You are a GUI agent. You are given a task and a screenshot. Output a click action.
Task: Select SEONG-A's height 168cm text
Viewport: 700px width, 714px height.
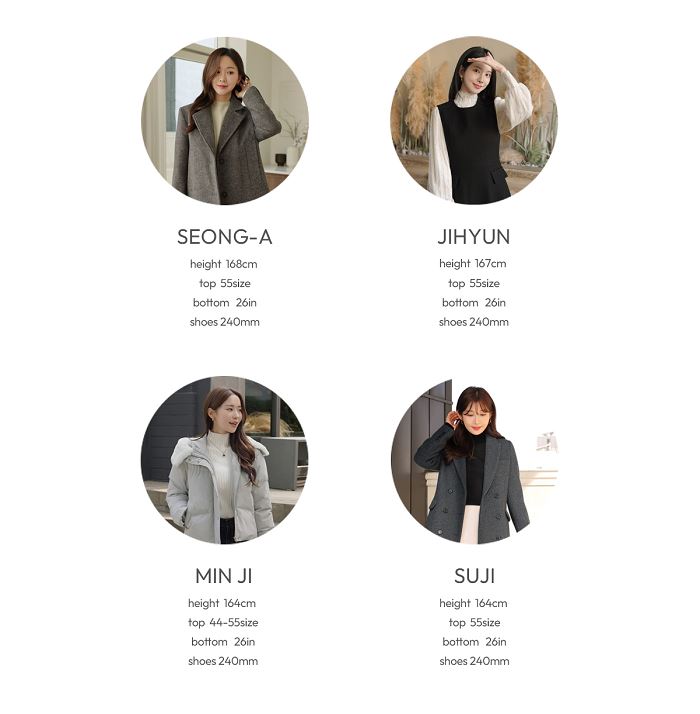point(224,264)
